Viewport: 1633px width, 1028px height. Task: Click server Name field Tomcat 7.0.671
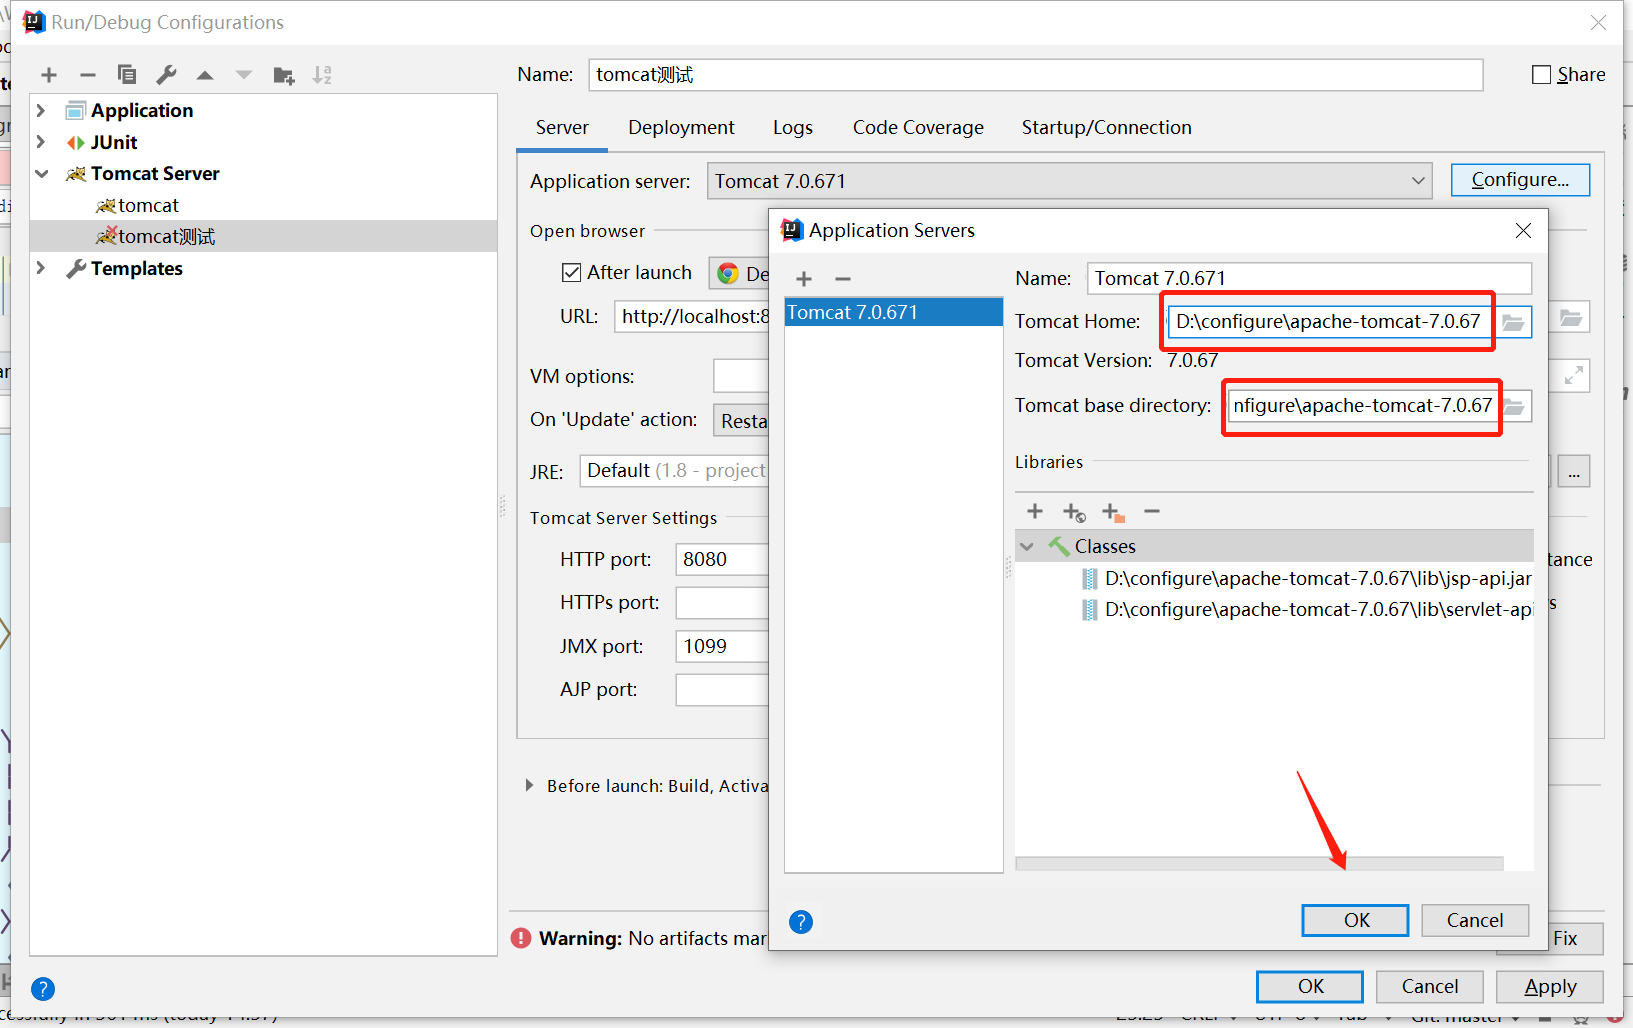(x=1309, y=279)
